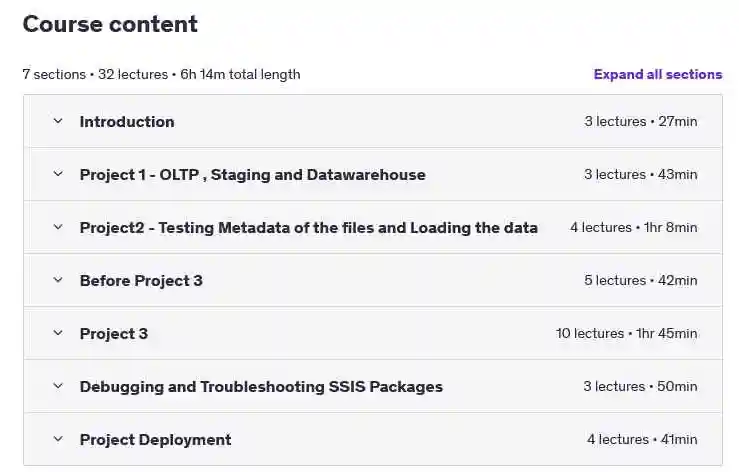Click chevron next to Project2 - Testing Metadata
This screenshot has width=739, height=472.
click(58, 227)
